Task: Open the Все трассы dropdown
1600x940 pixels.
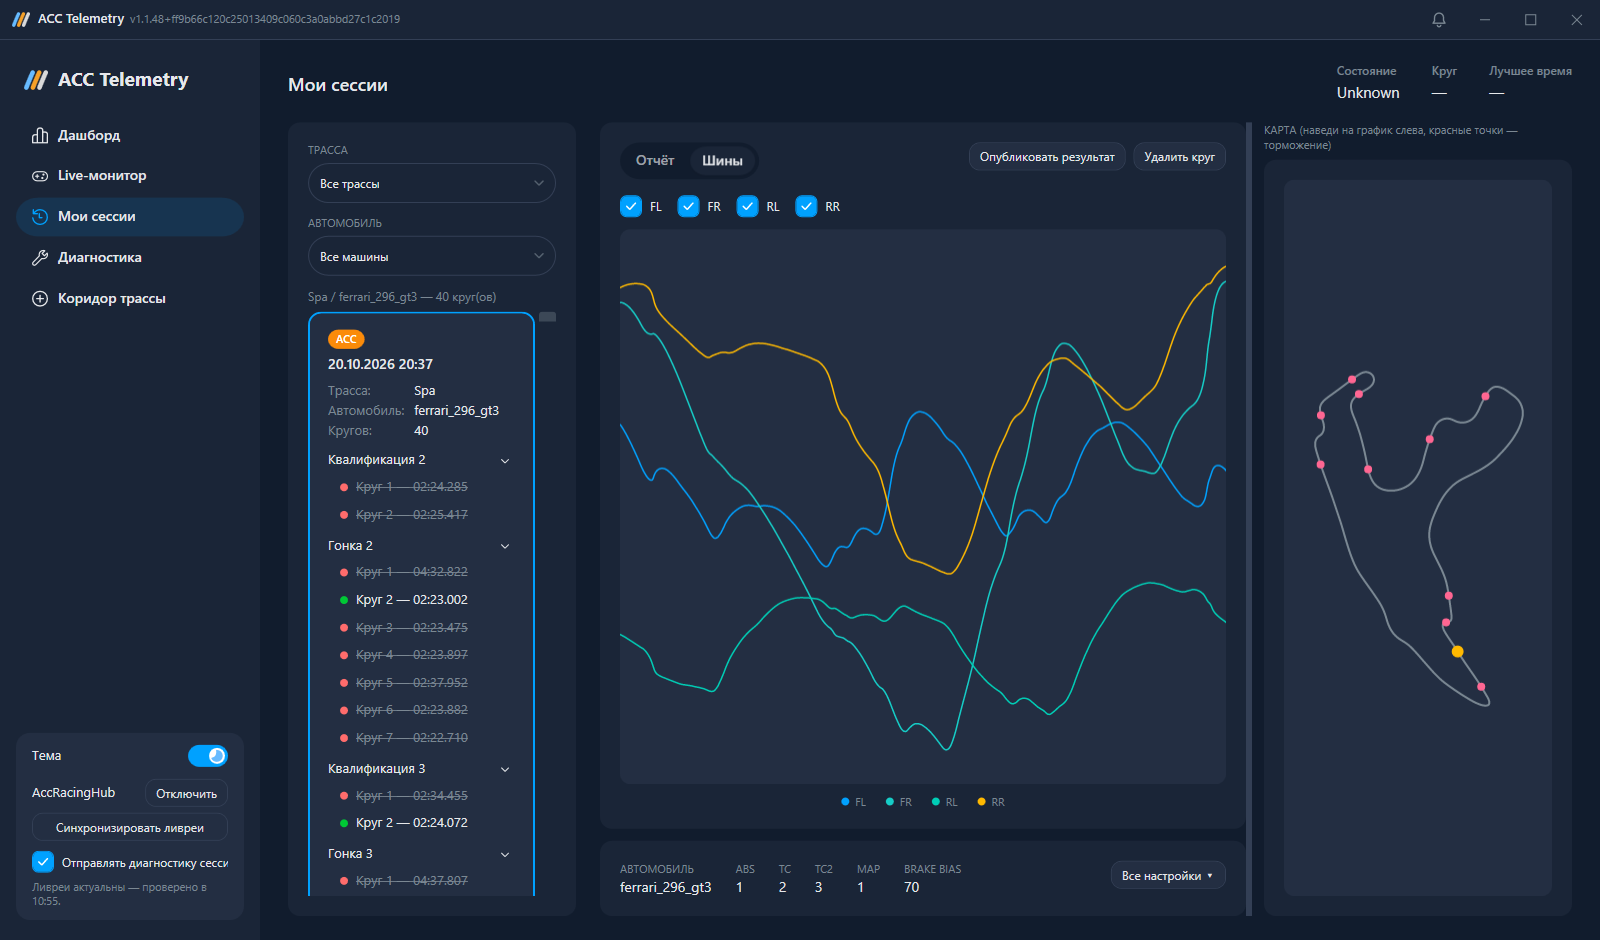Action: coord(432,183)
